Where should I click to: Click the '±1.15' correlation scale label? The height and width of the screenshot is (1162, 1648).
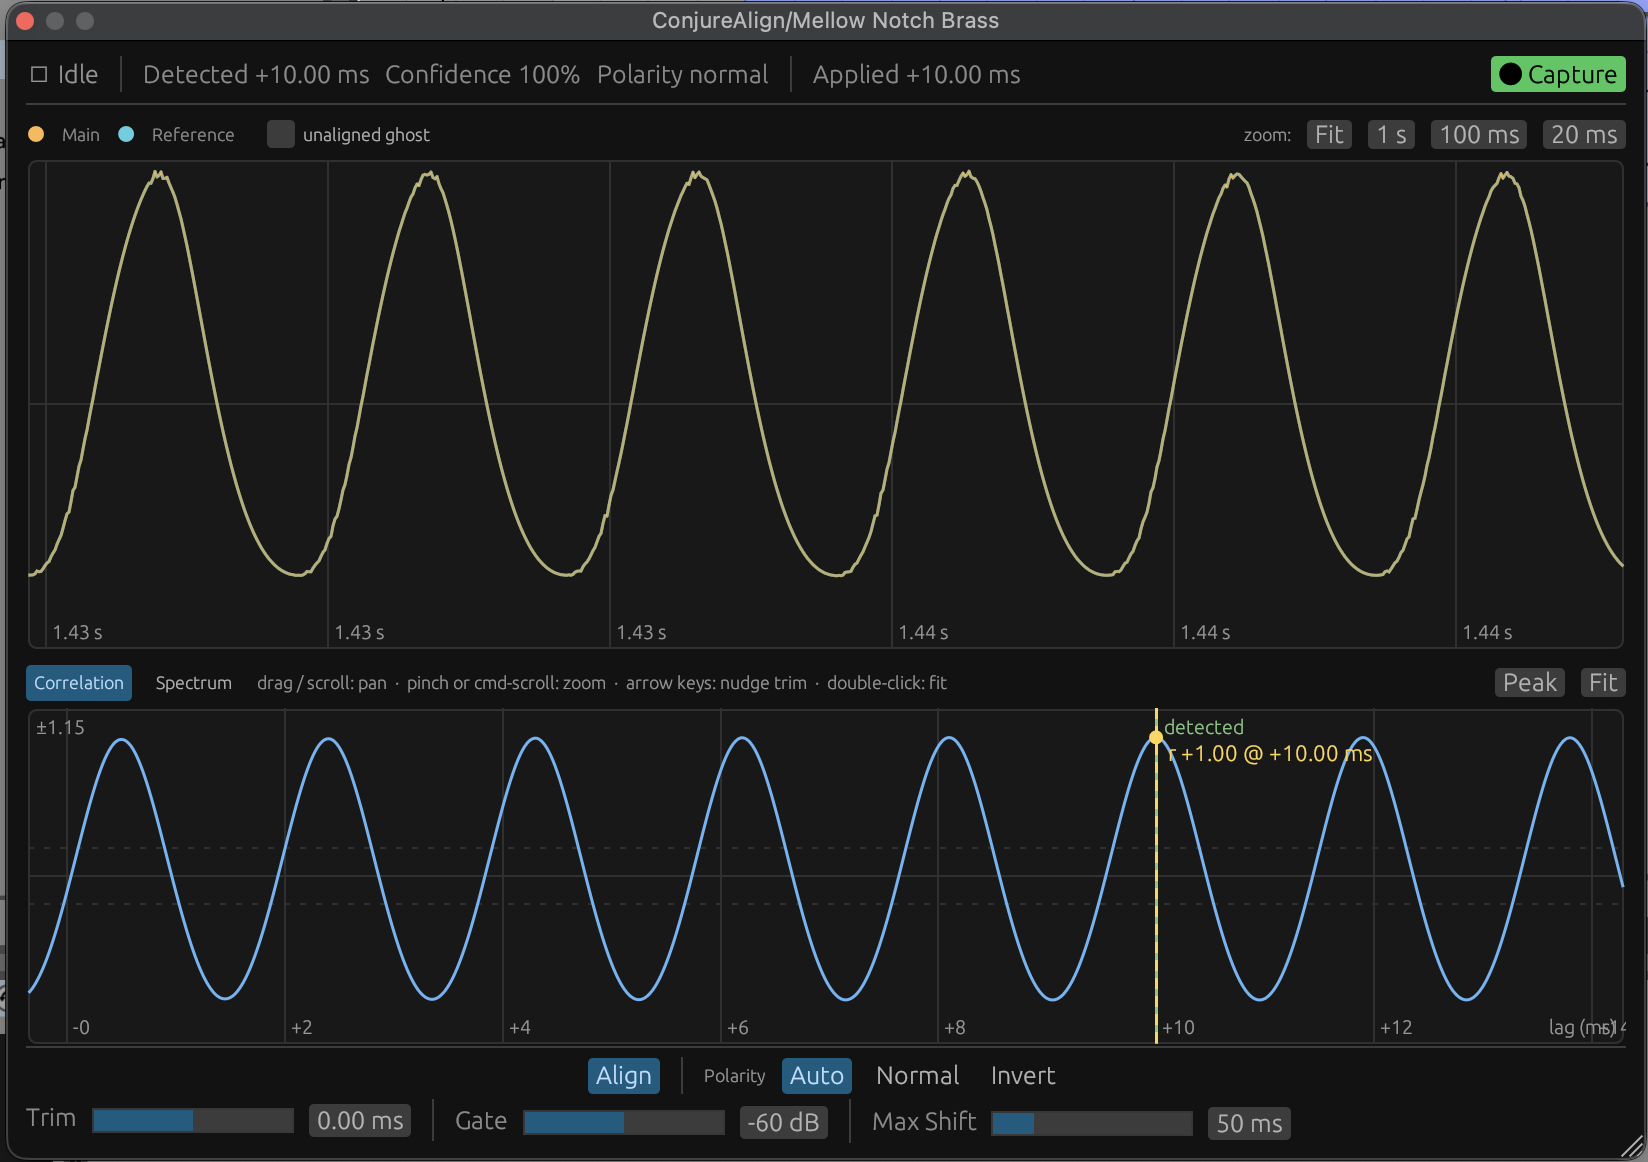(x=60, y=727)
